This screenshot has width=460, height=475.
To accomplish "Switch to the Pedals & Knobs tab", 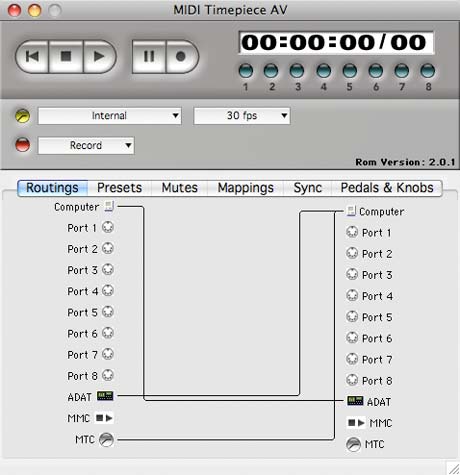I will pos(387,188).
